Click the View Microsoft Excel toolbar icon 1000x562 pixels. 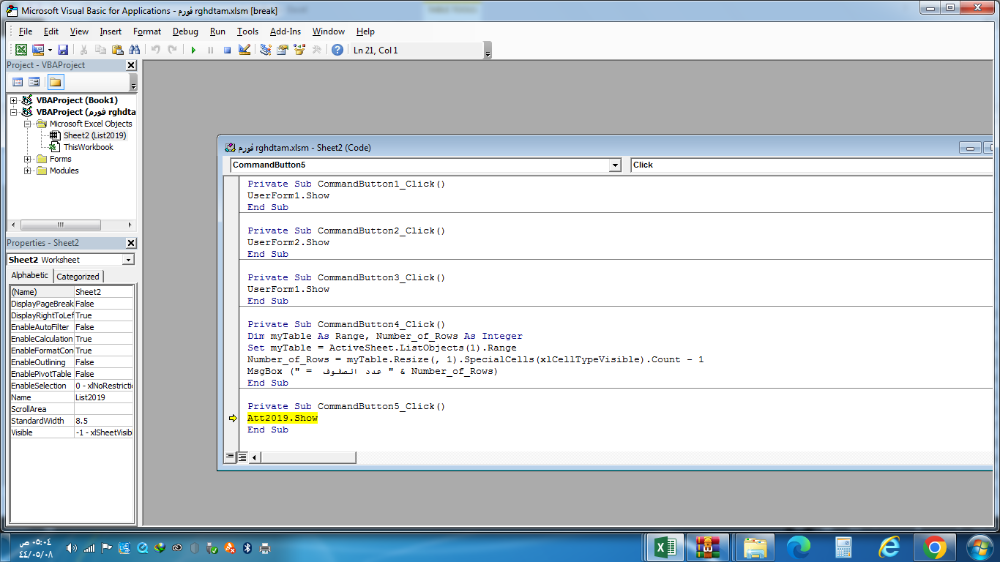(21, 50)
